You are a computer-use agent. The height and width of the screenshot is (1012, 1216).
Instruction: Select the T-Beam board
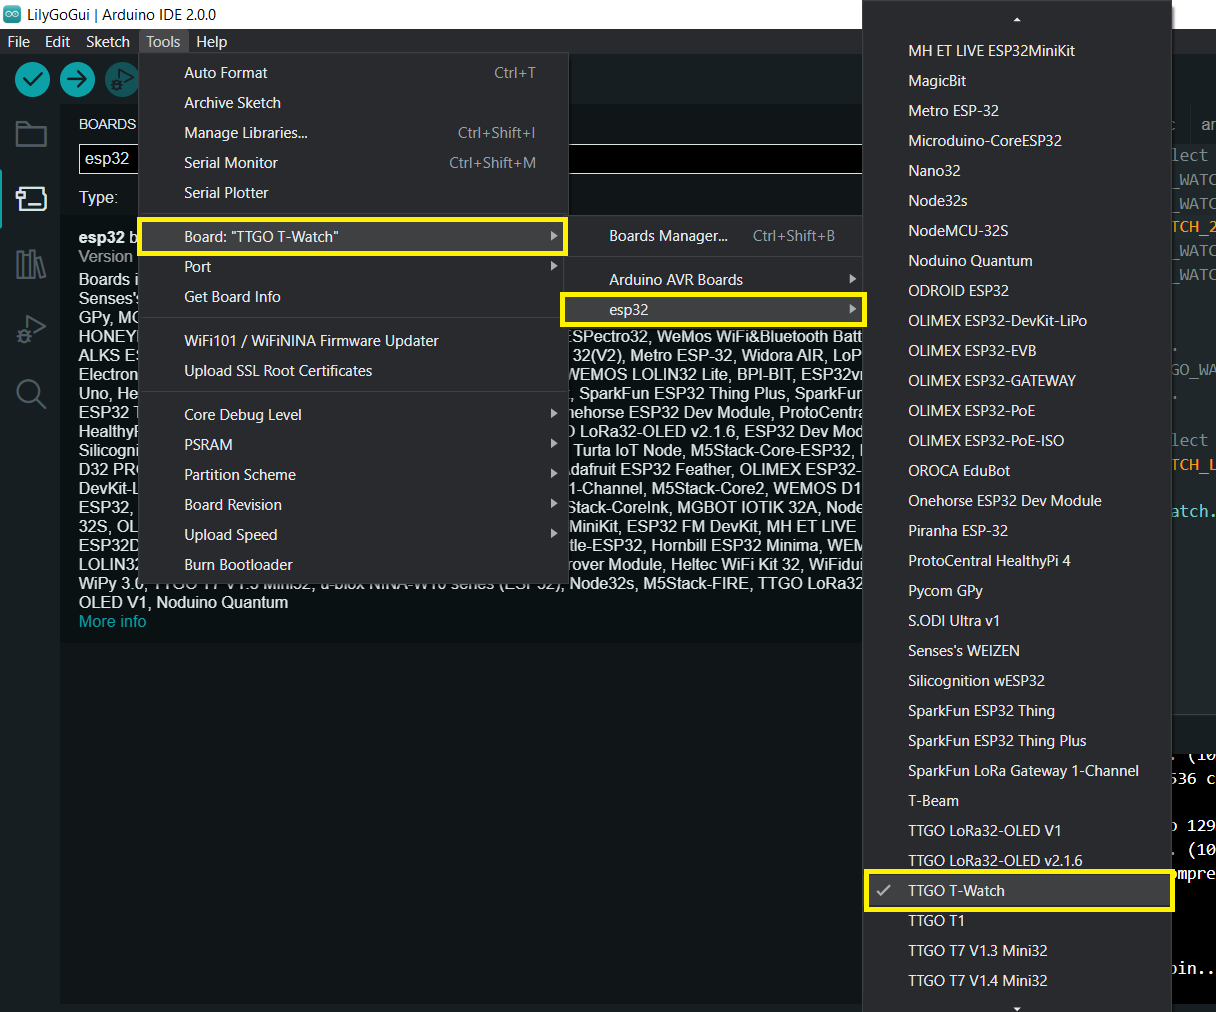(x=1017, y=800)
